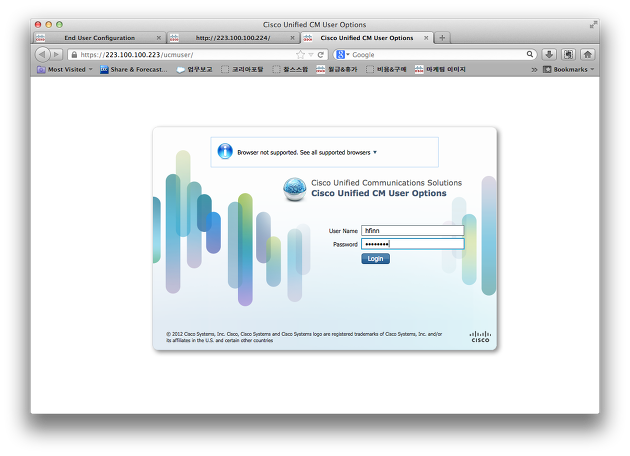Switch to End User Configuration tab
This screenshot has width=630, height=456.
99,38
